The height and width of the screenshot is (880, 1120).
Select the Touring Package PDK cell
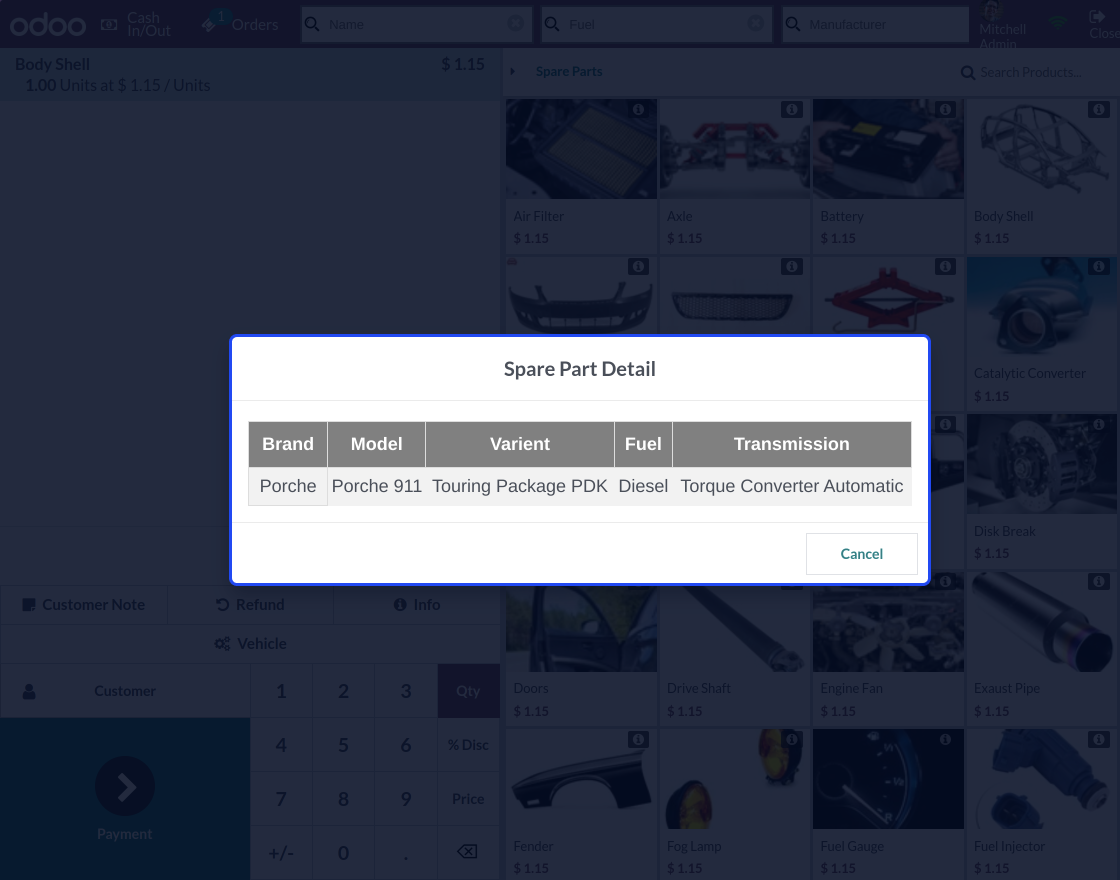520,486
